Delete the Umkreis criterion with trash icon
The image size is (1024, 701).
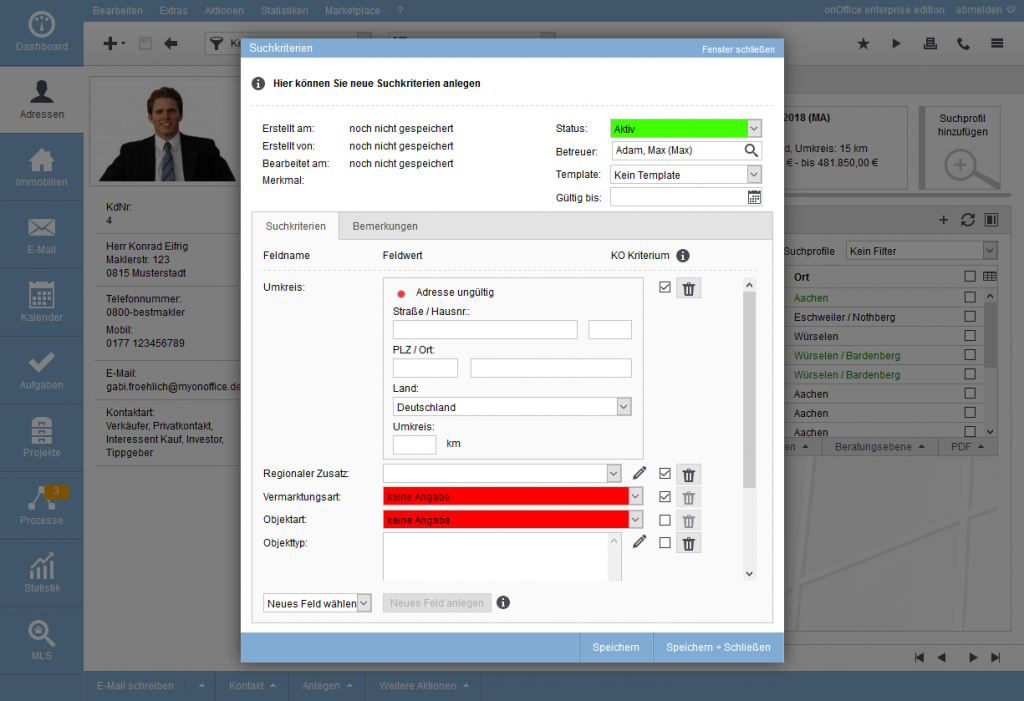point(688,289)
